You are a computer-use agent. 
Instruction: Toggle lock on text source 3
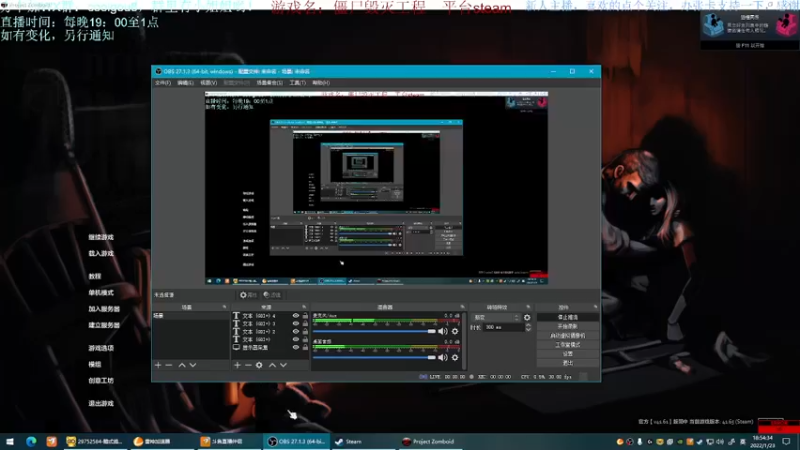pyautogui.click(x=305, y=323)
